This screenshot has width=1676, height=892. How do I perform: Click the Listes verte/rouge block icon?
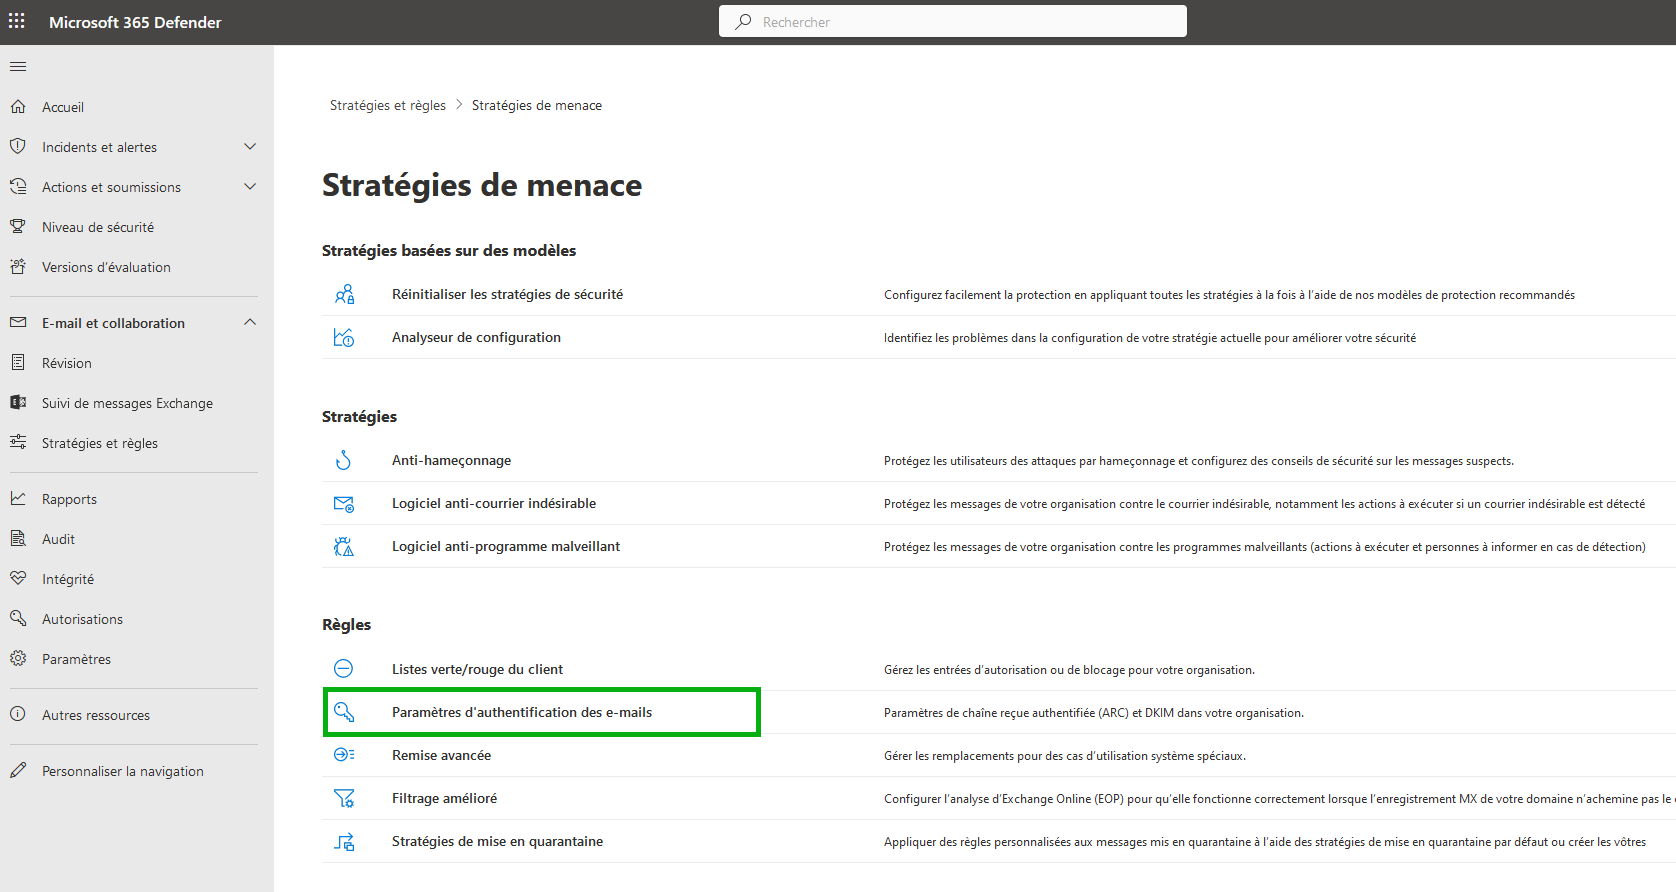point(343,669)
